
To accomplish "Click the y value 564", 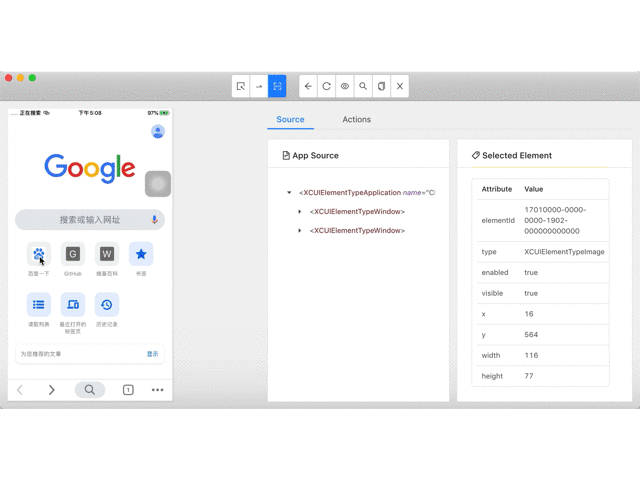I will click(x=531, y=335).
